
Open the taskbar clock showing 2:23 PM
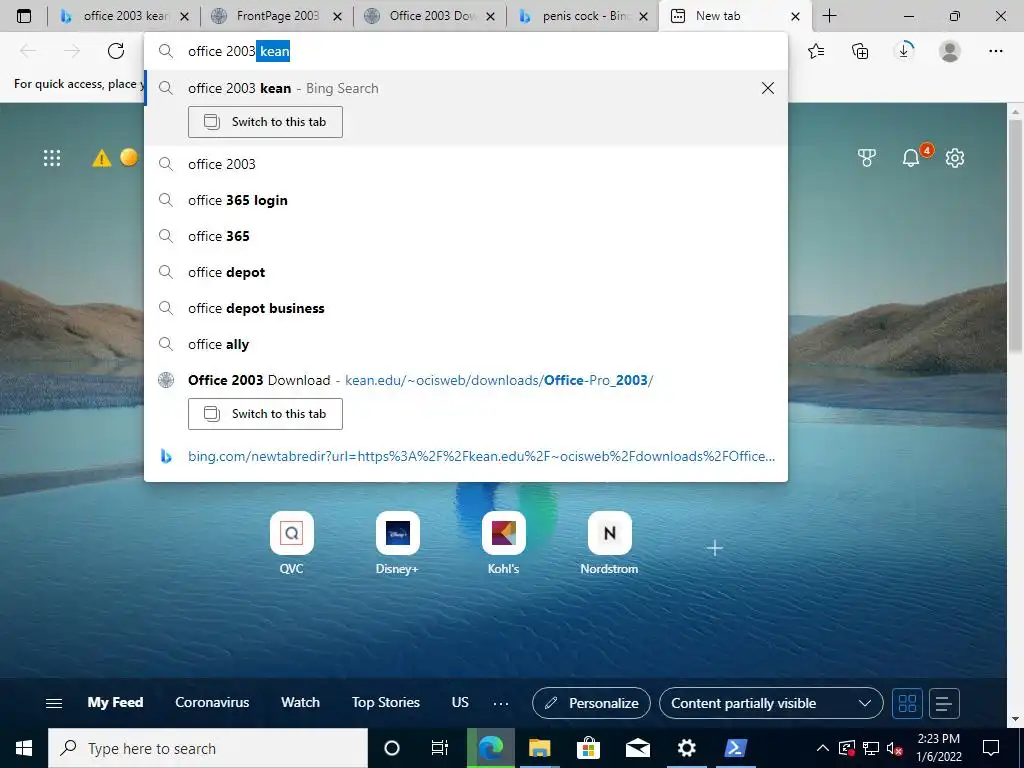(x=938, y=748)
